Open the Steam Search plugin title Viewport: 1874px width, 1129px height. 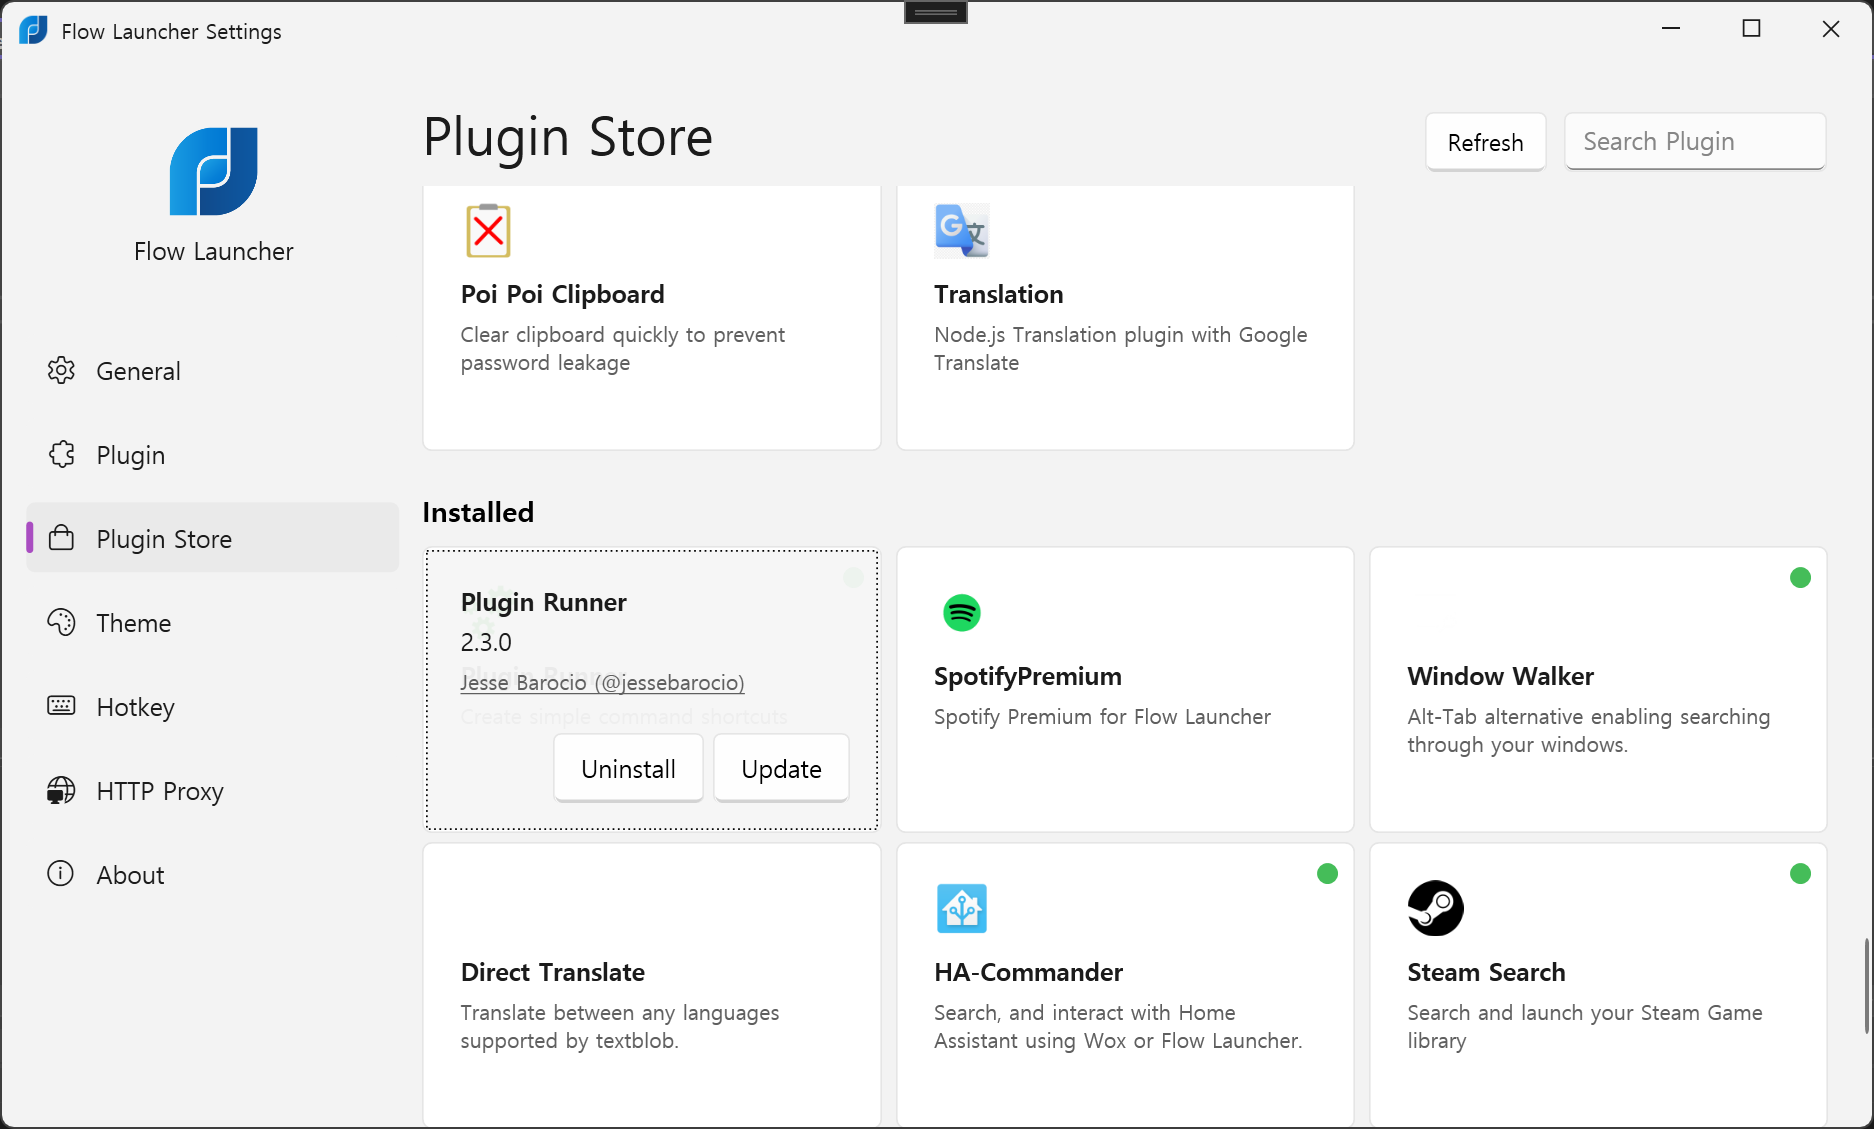pyautogui.click(x=1486, y=972)
